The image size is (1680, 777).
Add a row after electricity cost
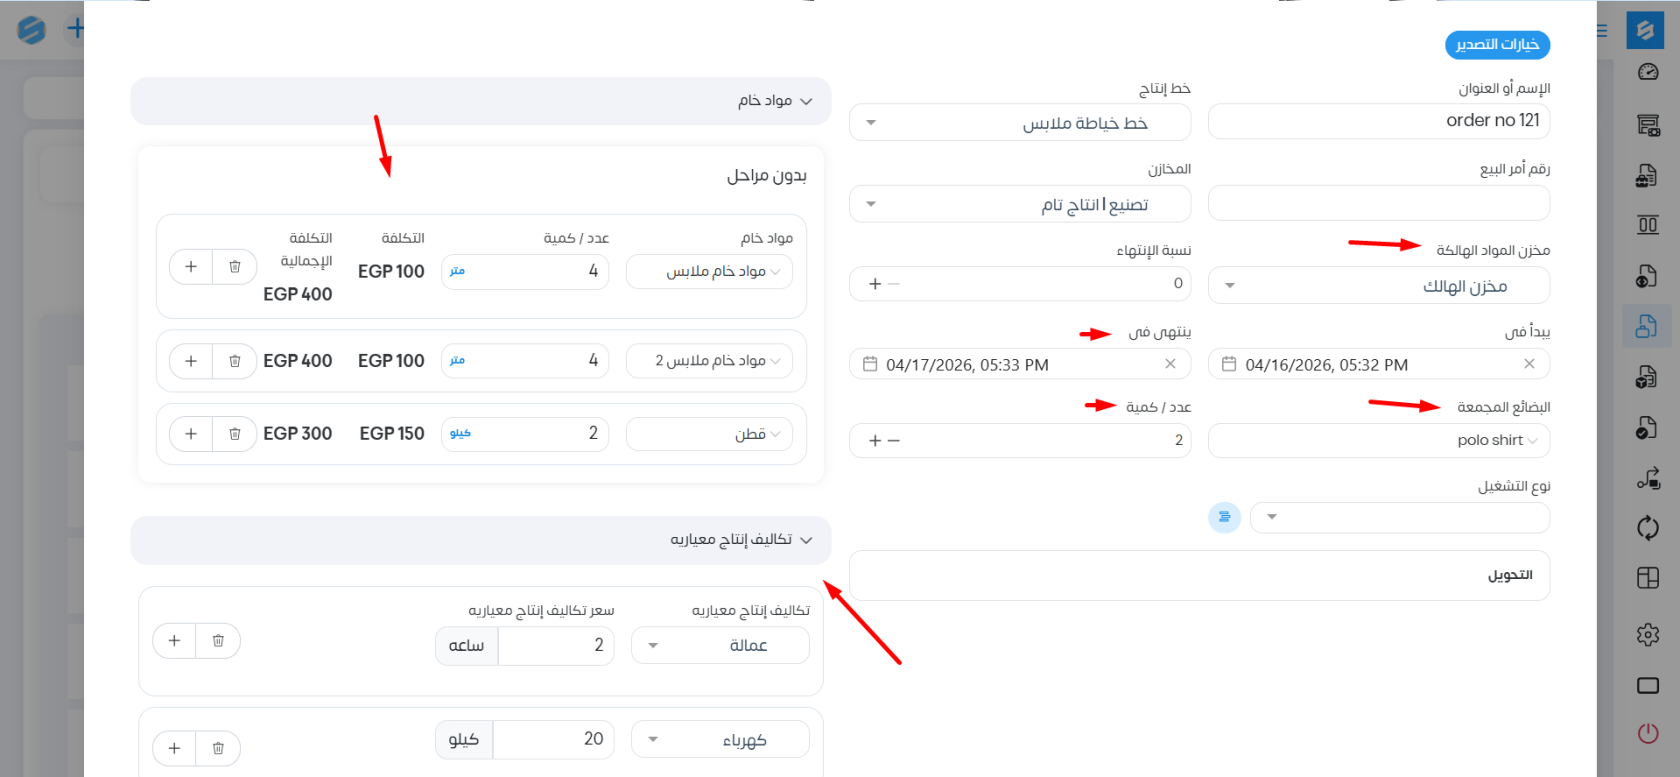[x=174, y=748]
